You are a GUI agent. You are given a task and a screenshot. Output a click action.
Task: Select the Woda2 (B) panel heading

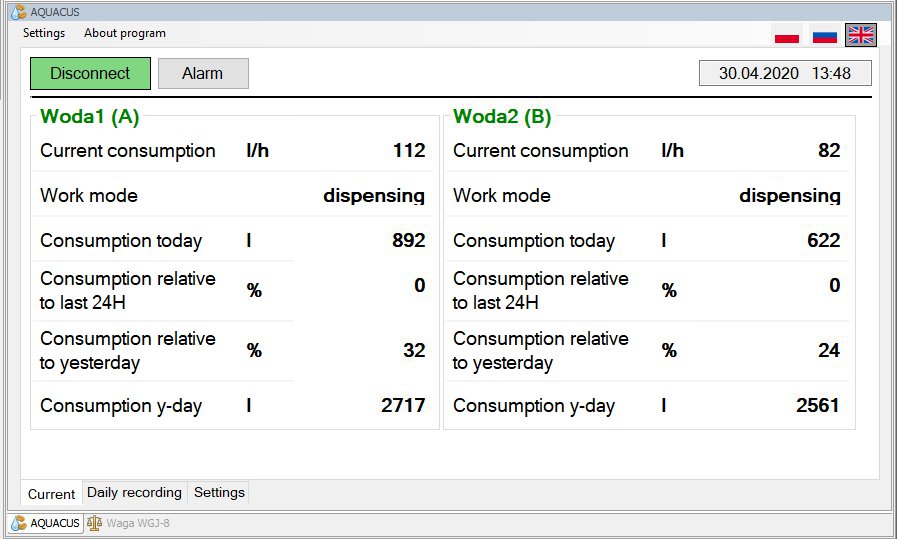pos(502,116)
